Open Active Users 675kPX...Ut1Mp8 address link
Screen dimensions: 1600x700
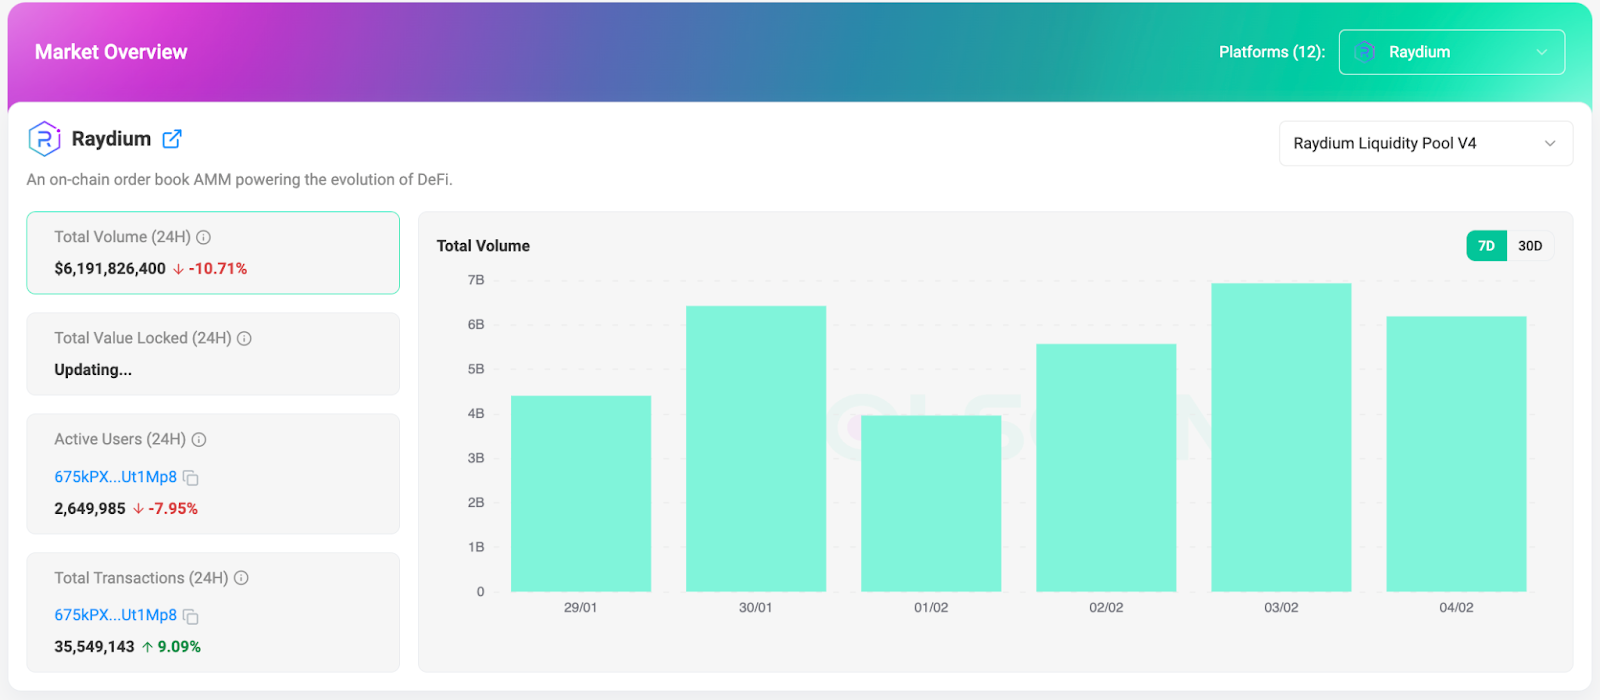(115, 477)
